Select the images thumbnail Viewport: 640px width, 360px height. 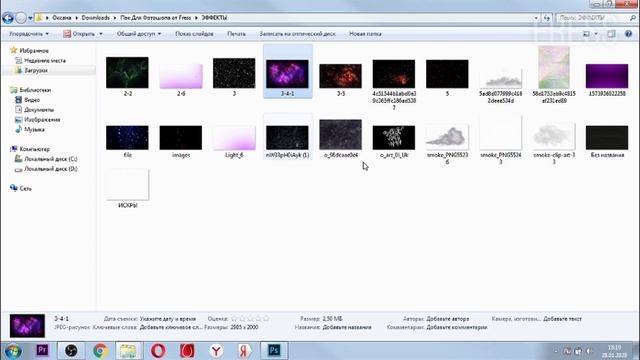point(181,138)
